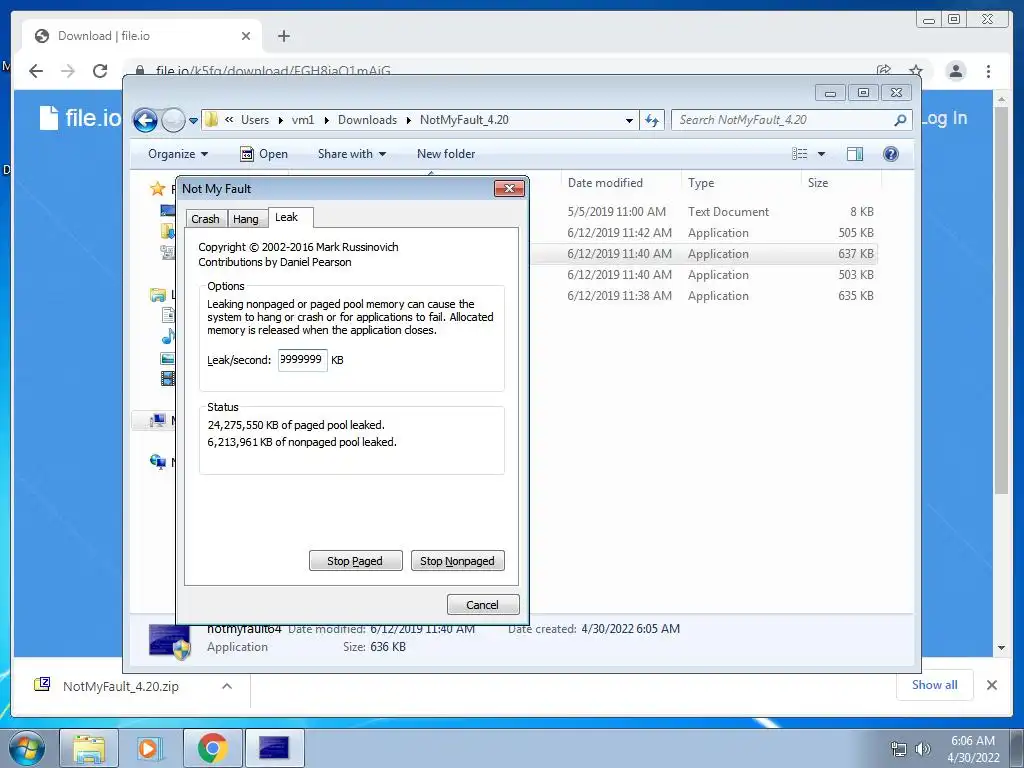Image resolution: width=1024 pixels, height=768 pixels.
Task: Click the Music library icon in sidebar
Action: tap(168, 336)
